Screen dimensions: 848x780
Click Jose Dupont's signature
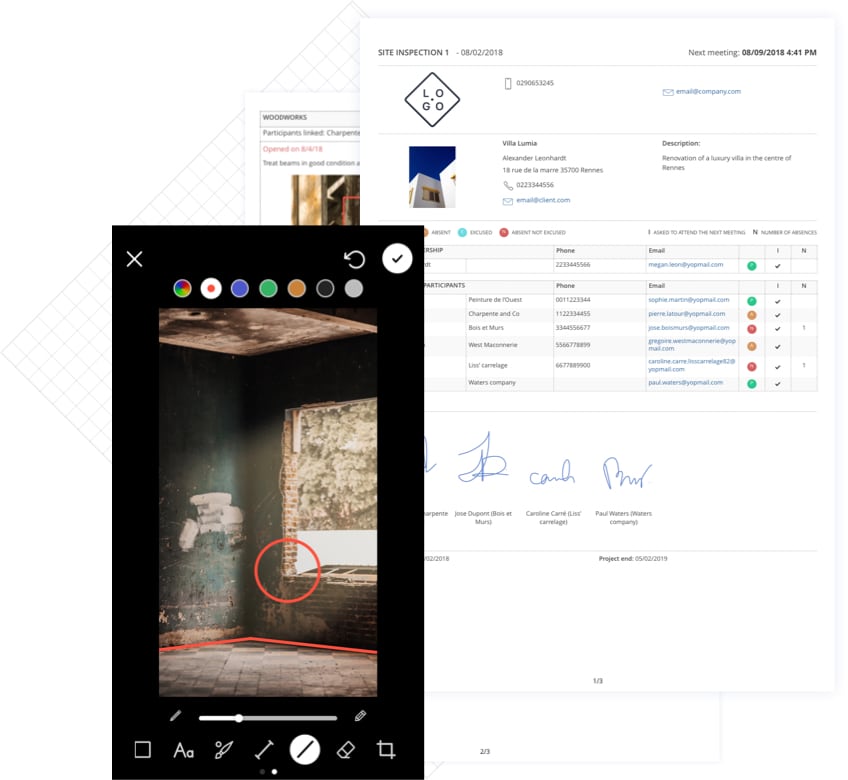point(482,458)
